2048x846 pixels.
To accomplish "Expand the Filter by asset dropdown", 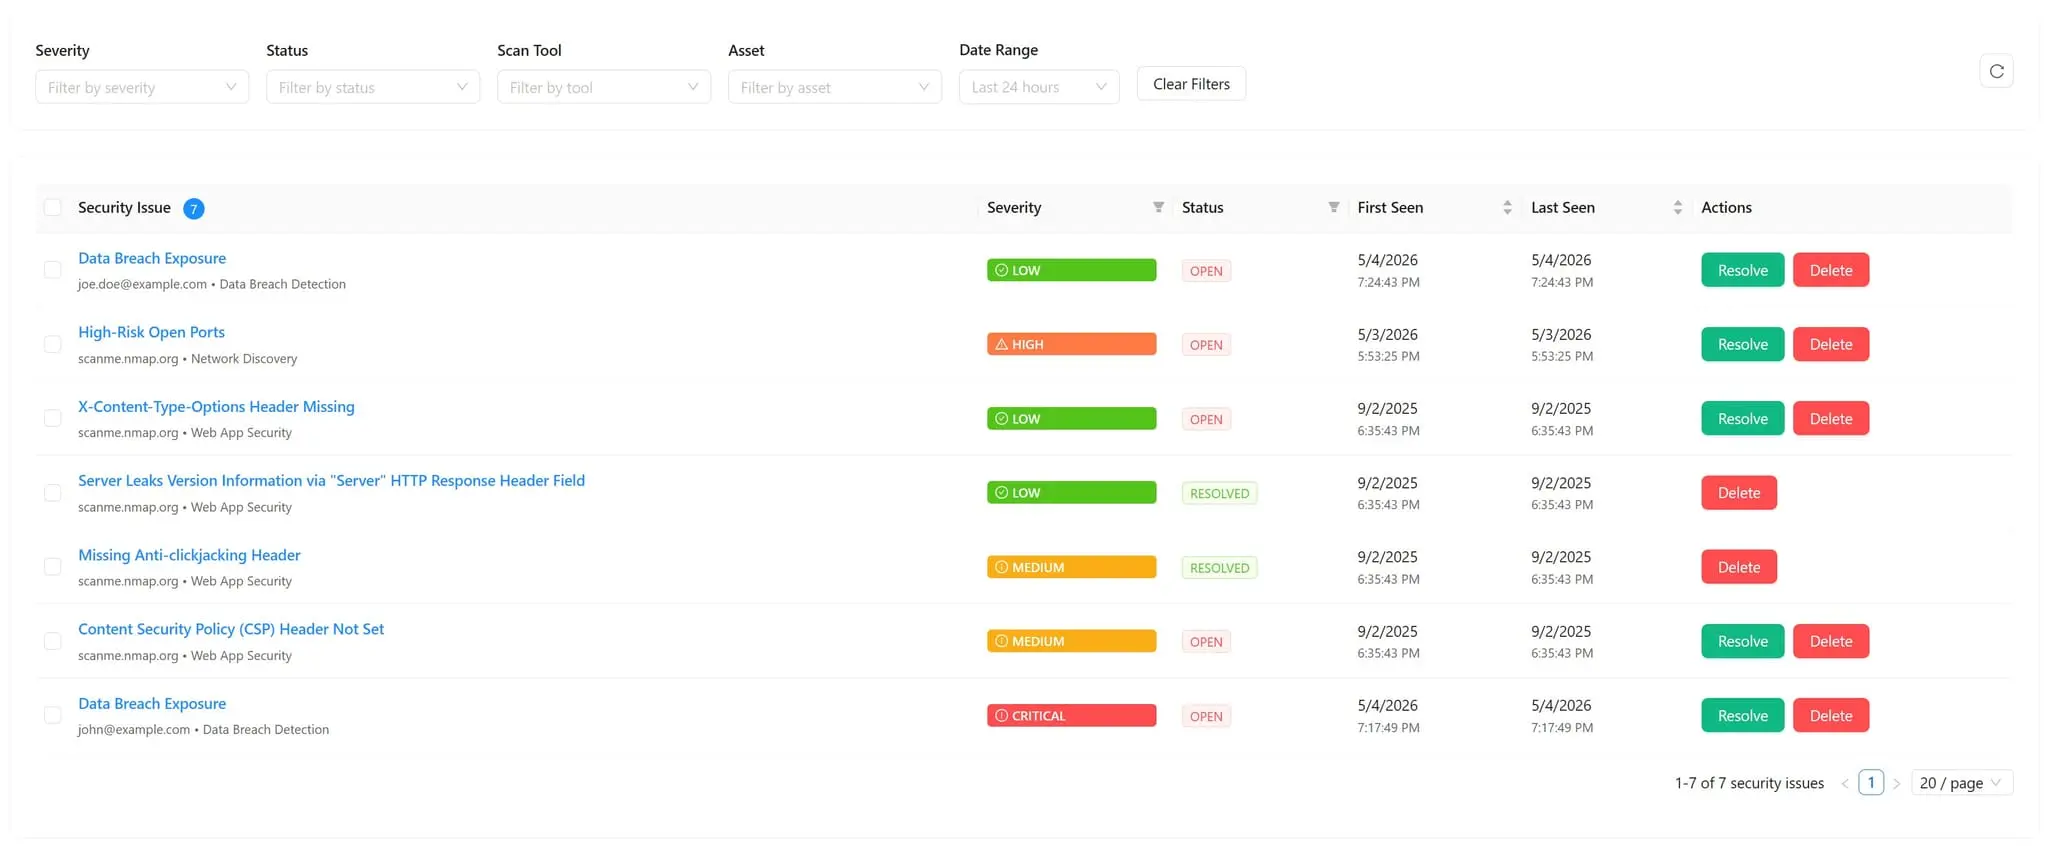I will click(835, 87).
